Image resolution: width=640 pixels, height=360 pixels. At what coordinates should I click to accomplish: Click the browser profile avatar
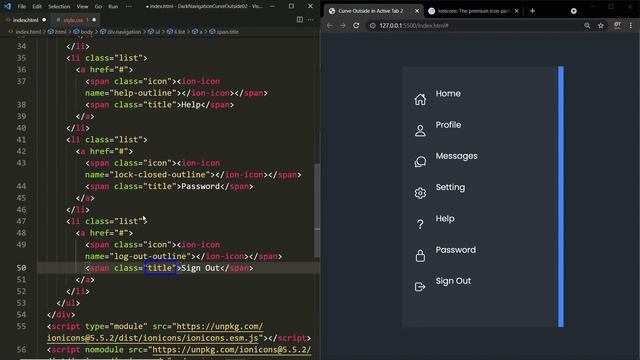point(617,25)
